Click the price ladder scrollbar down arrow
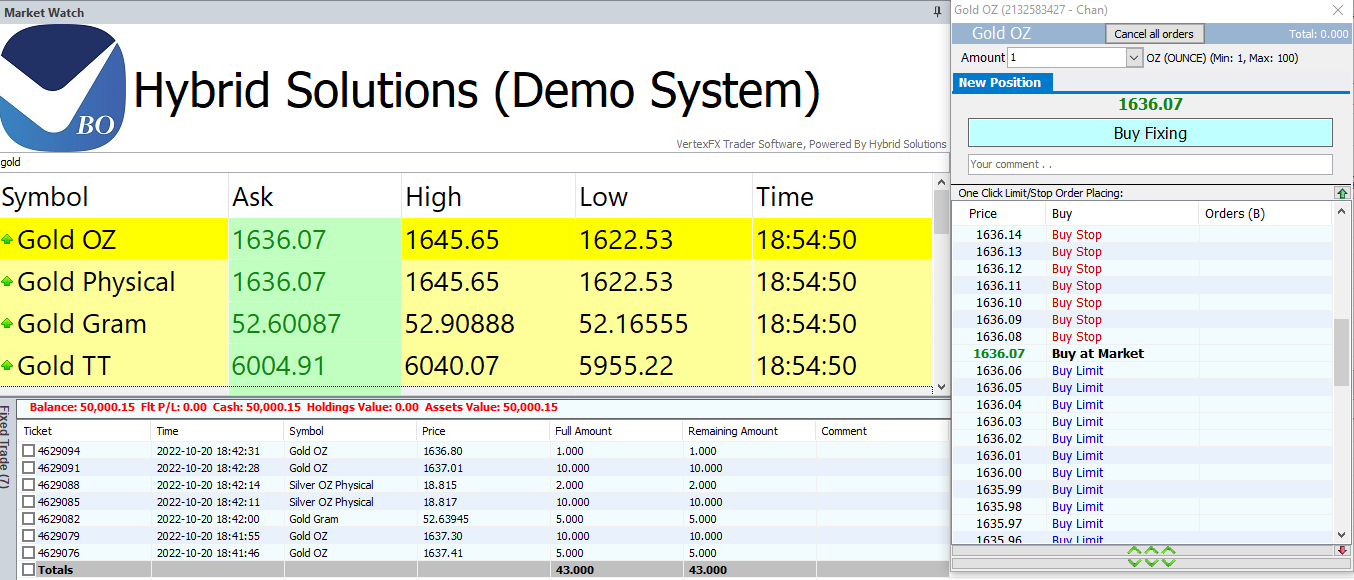 coord(1341,535)
